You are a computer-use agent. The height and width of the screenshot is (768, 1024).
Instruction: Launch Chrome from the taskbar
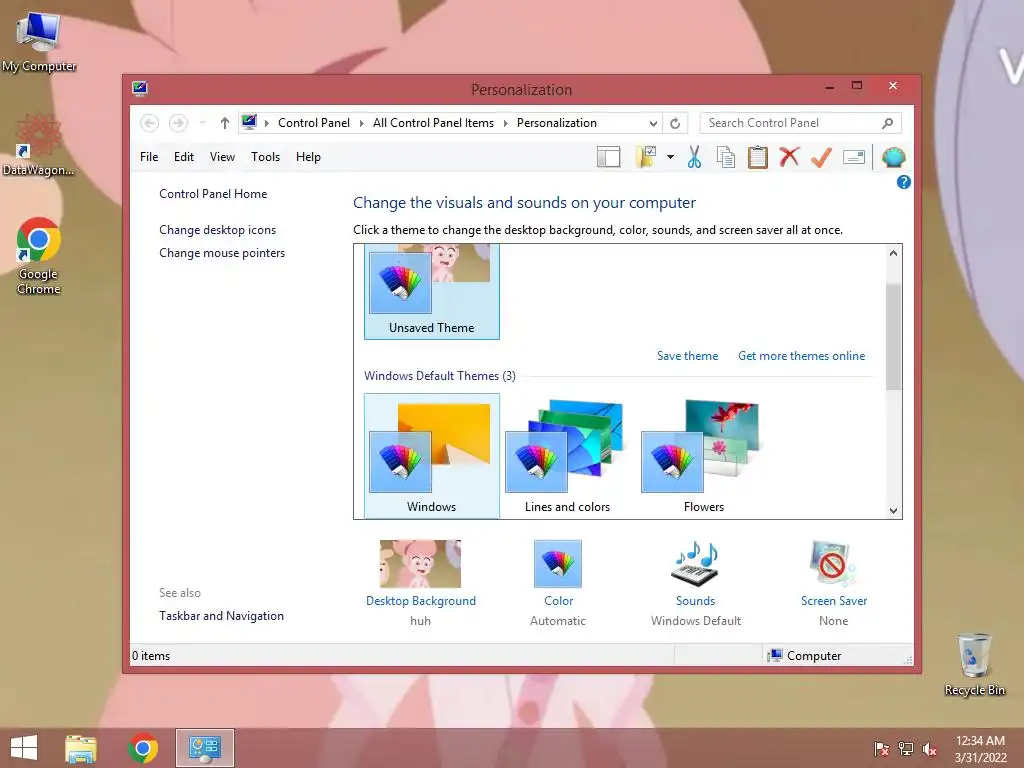click(x=143, y=748)
